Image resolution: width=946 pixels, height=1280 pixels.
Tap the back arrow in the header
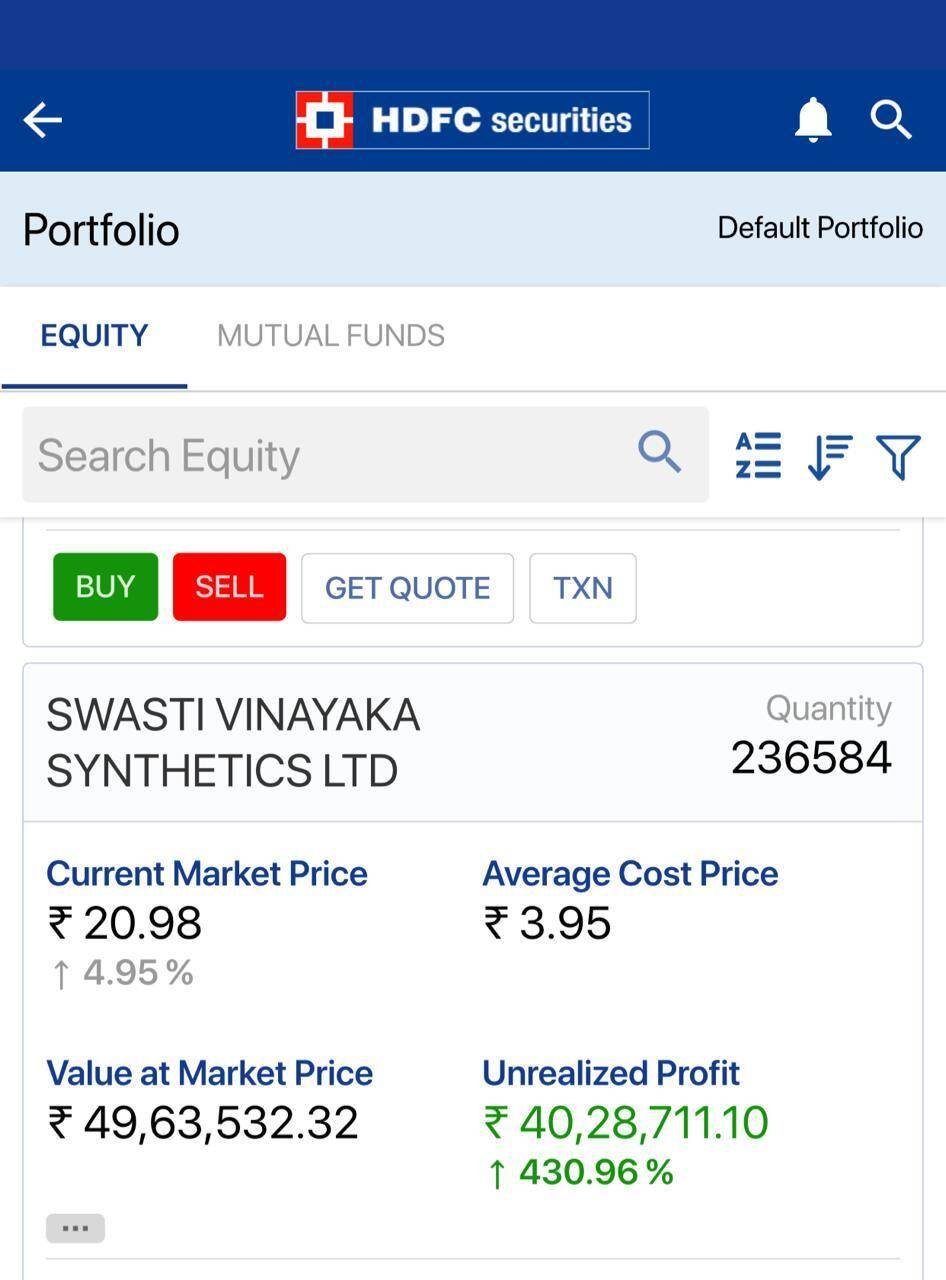click(x=43, y=121)
